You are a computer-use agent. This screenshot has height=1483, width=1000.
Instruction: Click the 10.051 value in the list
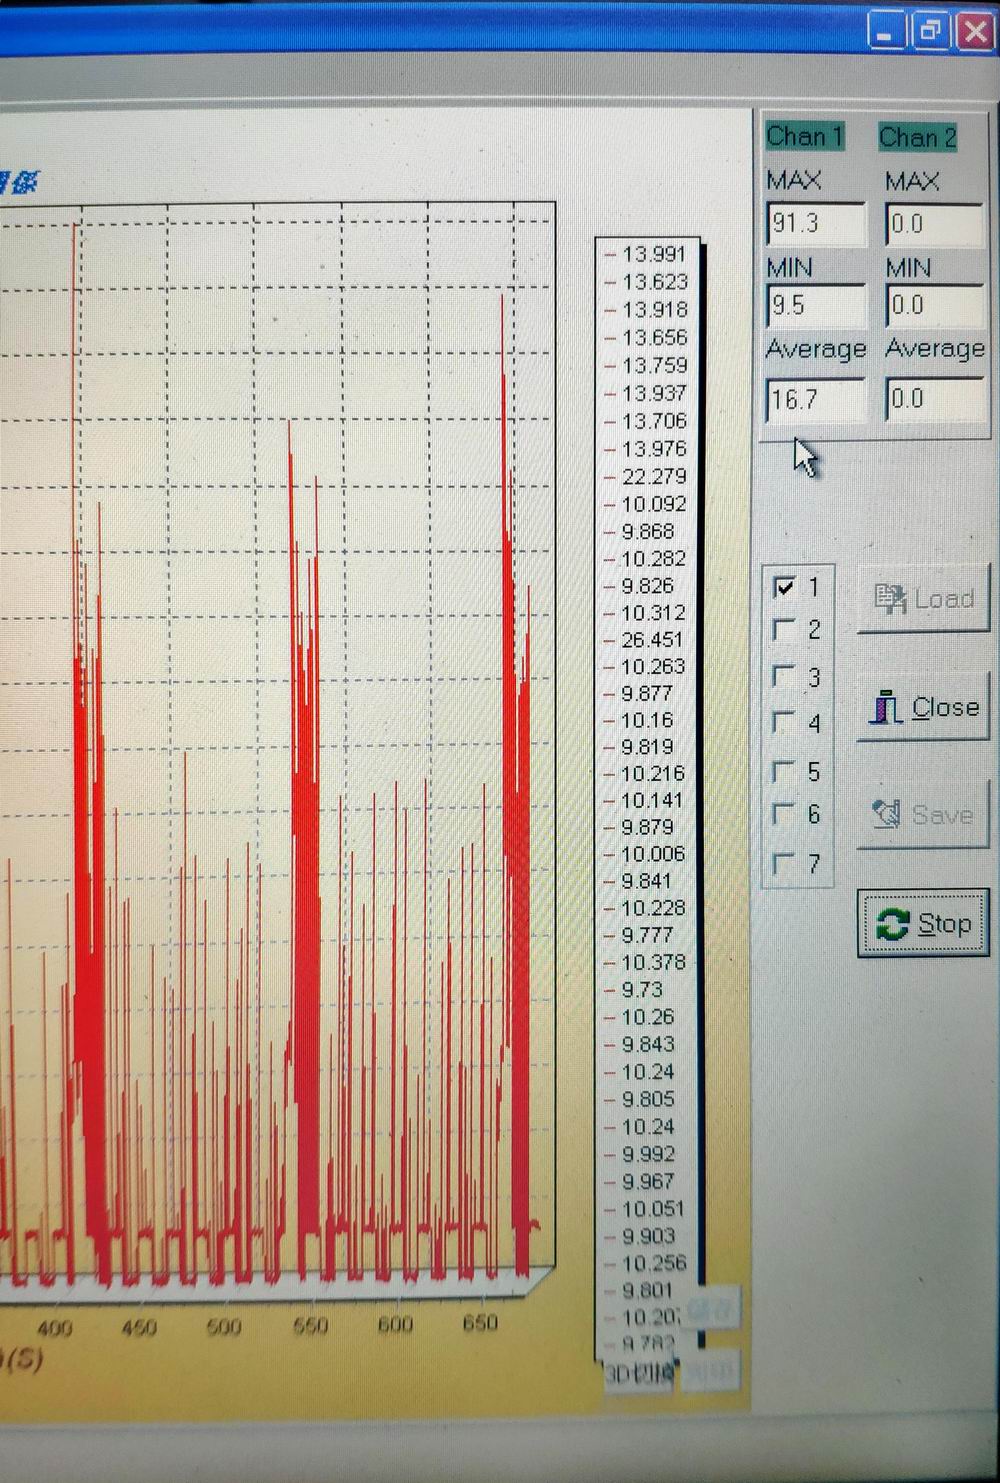pyautogui.click(x=653, y=1209)
